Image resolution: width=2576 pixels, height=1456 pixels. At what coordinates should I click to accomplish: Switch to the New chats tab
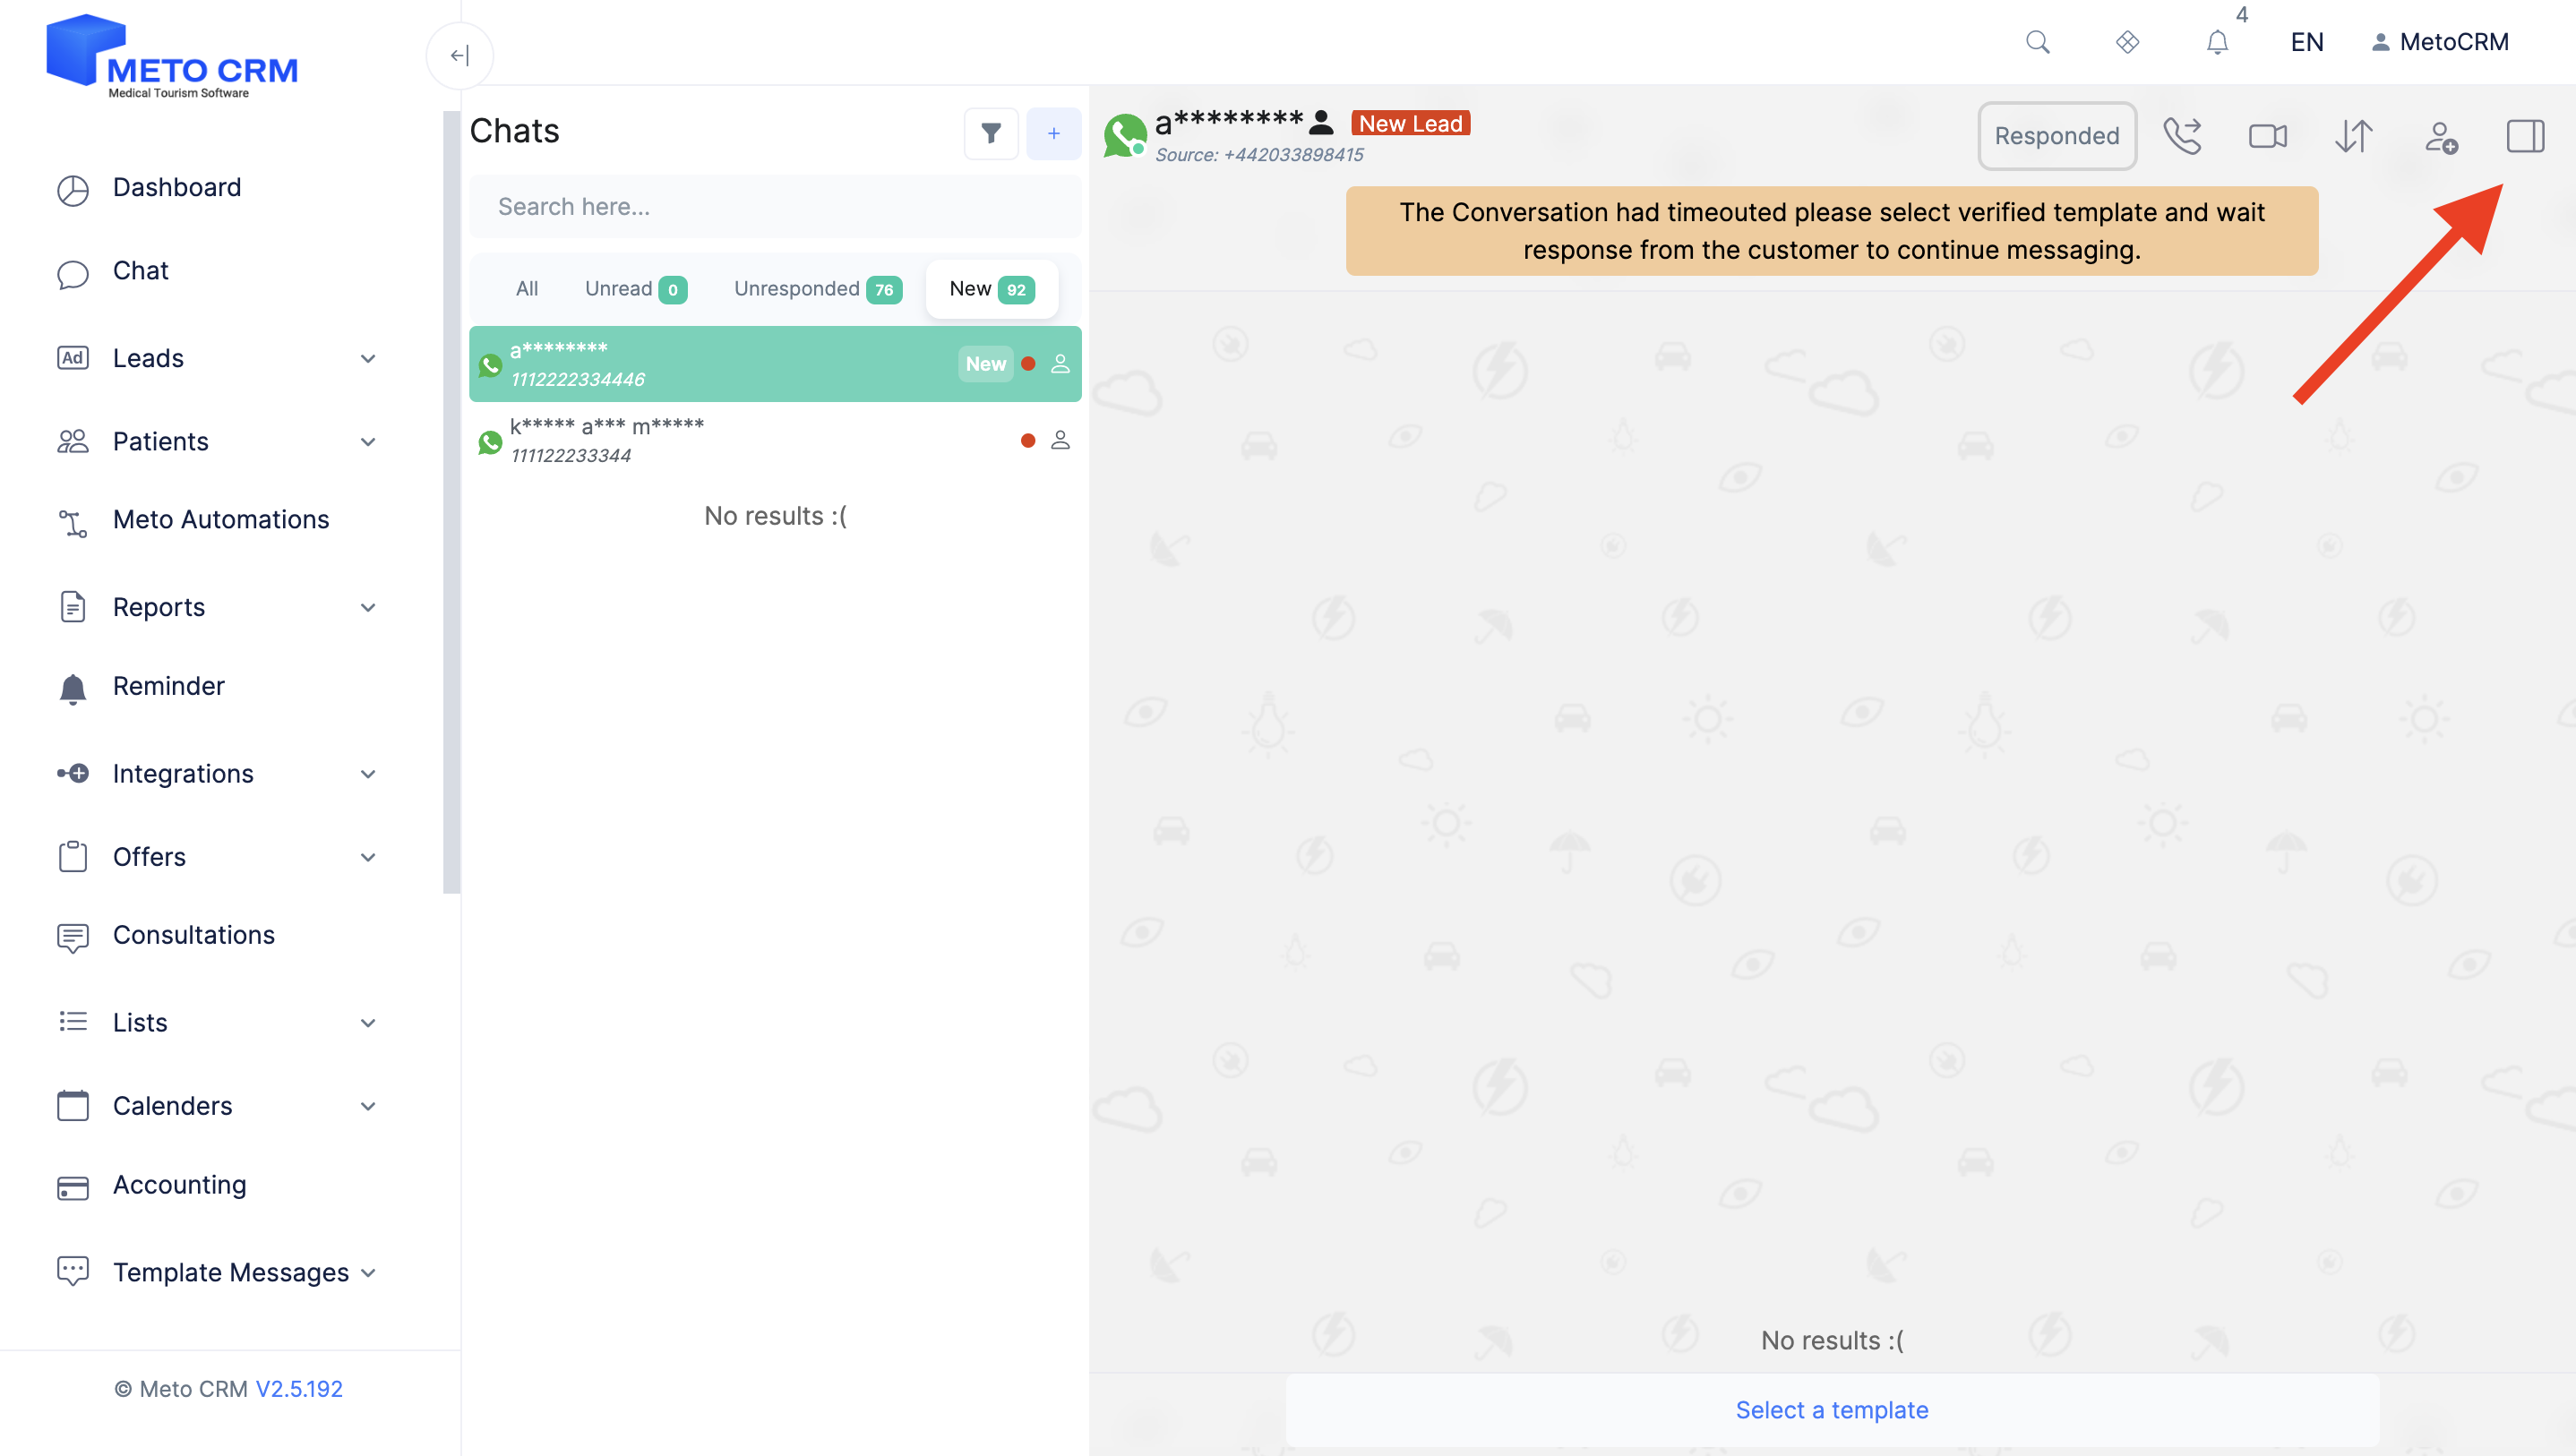click(991, 289)
